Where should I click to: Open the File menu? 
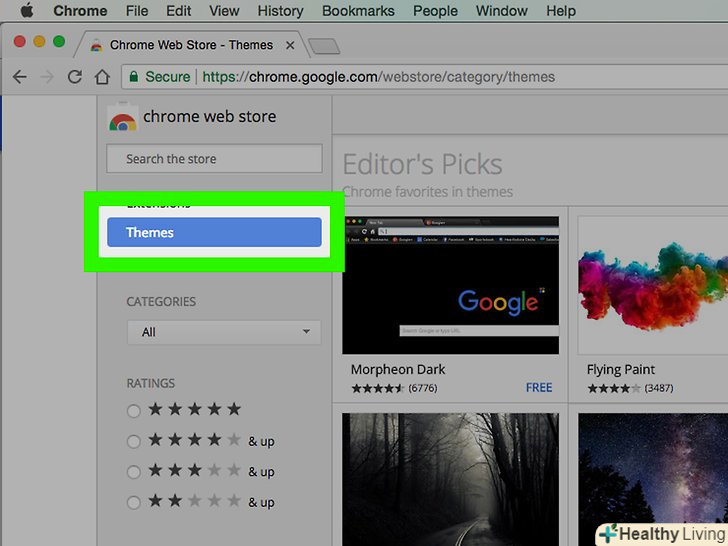137,11
